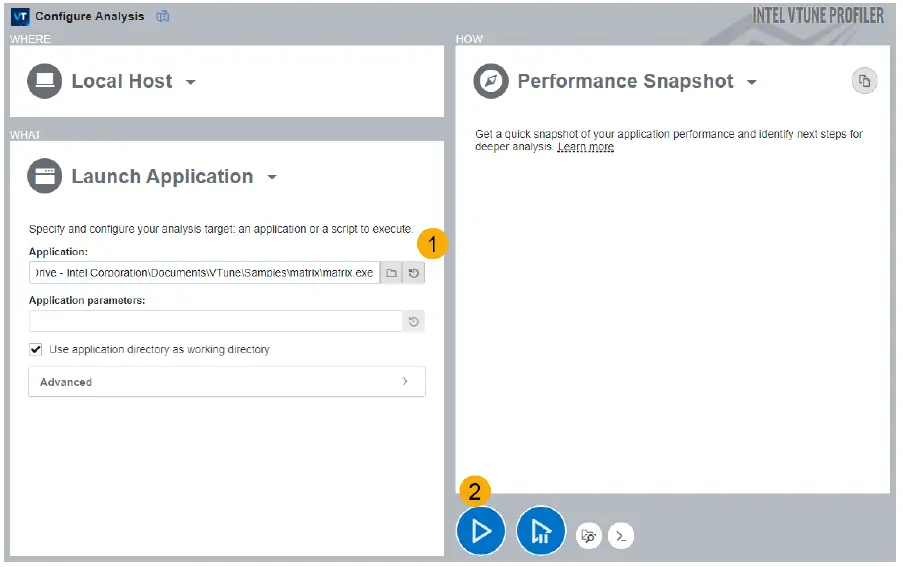The height and width of the screenshot is (567, 903).
Task: Click the copy icon in the Performance Snapshot panel
Action: [x=864, y=81]
